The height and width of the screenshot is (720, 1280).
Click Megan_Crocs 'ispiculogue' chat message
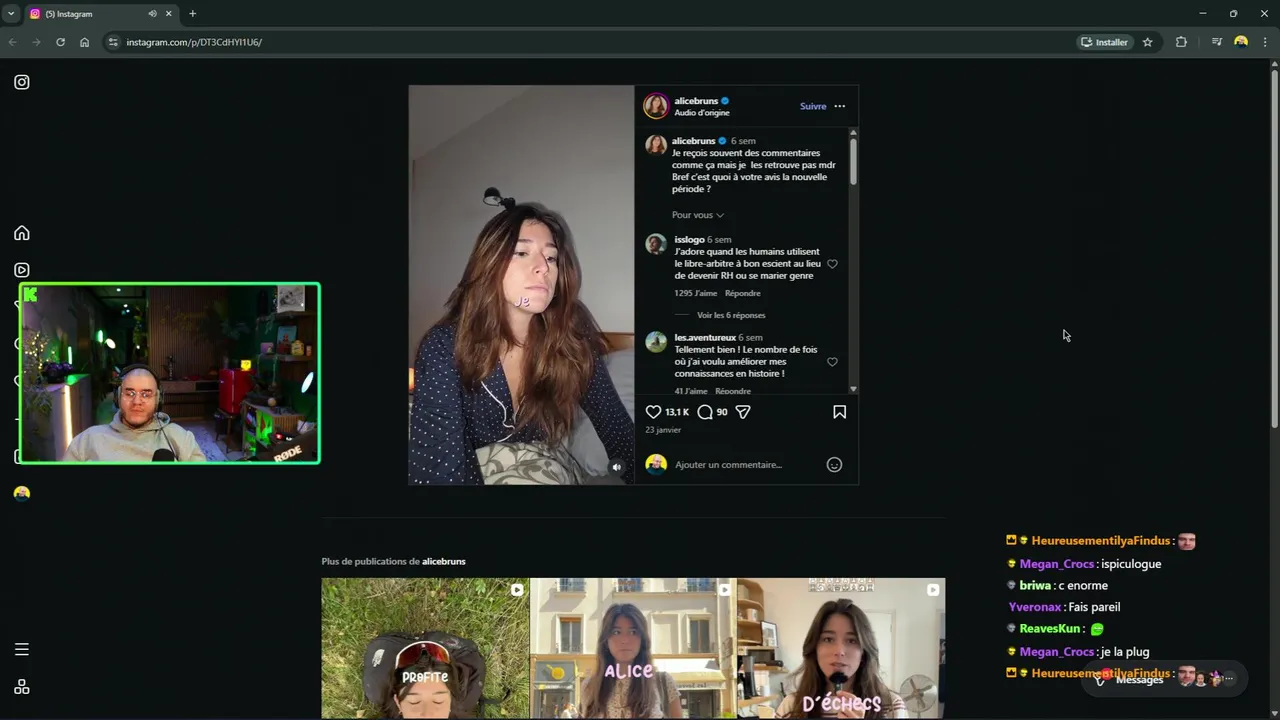click(x=1131, y=564)
